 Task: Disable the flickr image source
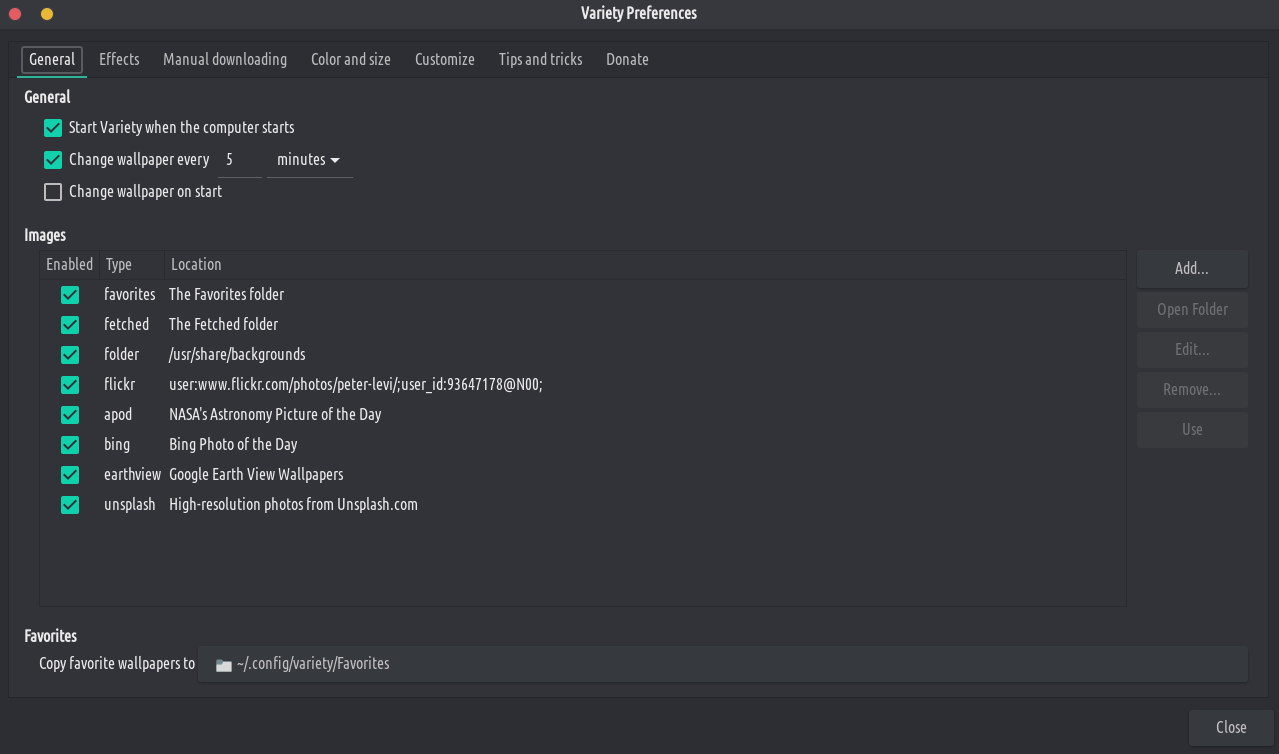(x=70, y=385)
